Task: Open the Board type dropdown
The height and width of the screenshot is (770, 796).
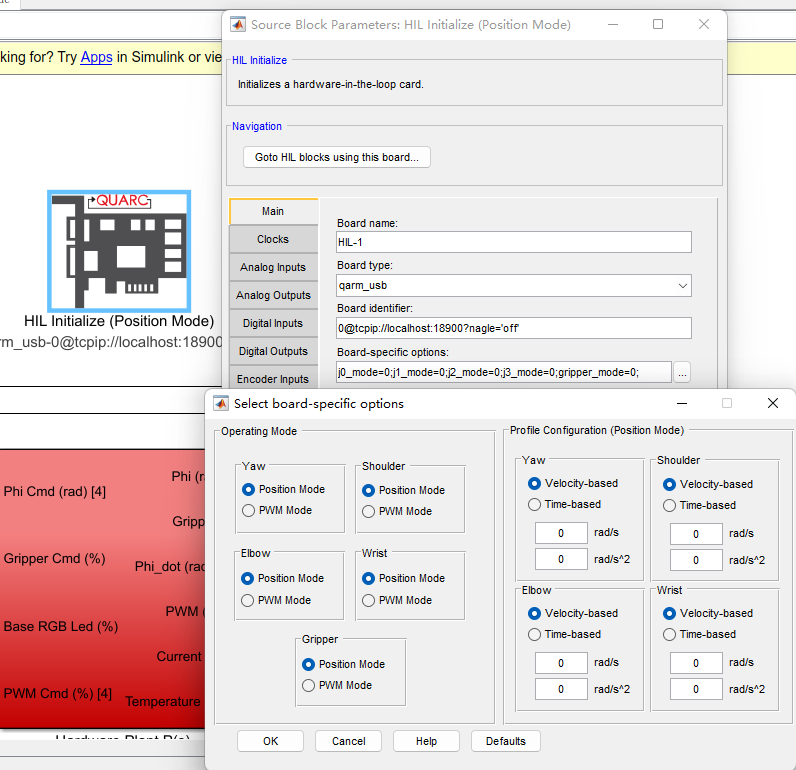Action: pos(514,286)
